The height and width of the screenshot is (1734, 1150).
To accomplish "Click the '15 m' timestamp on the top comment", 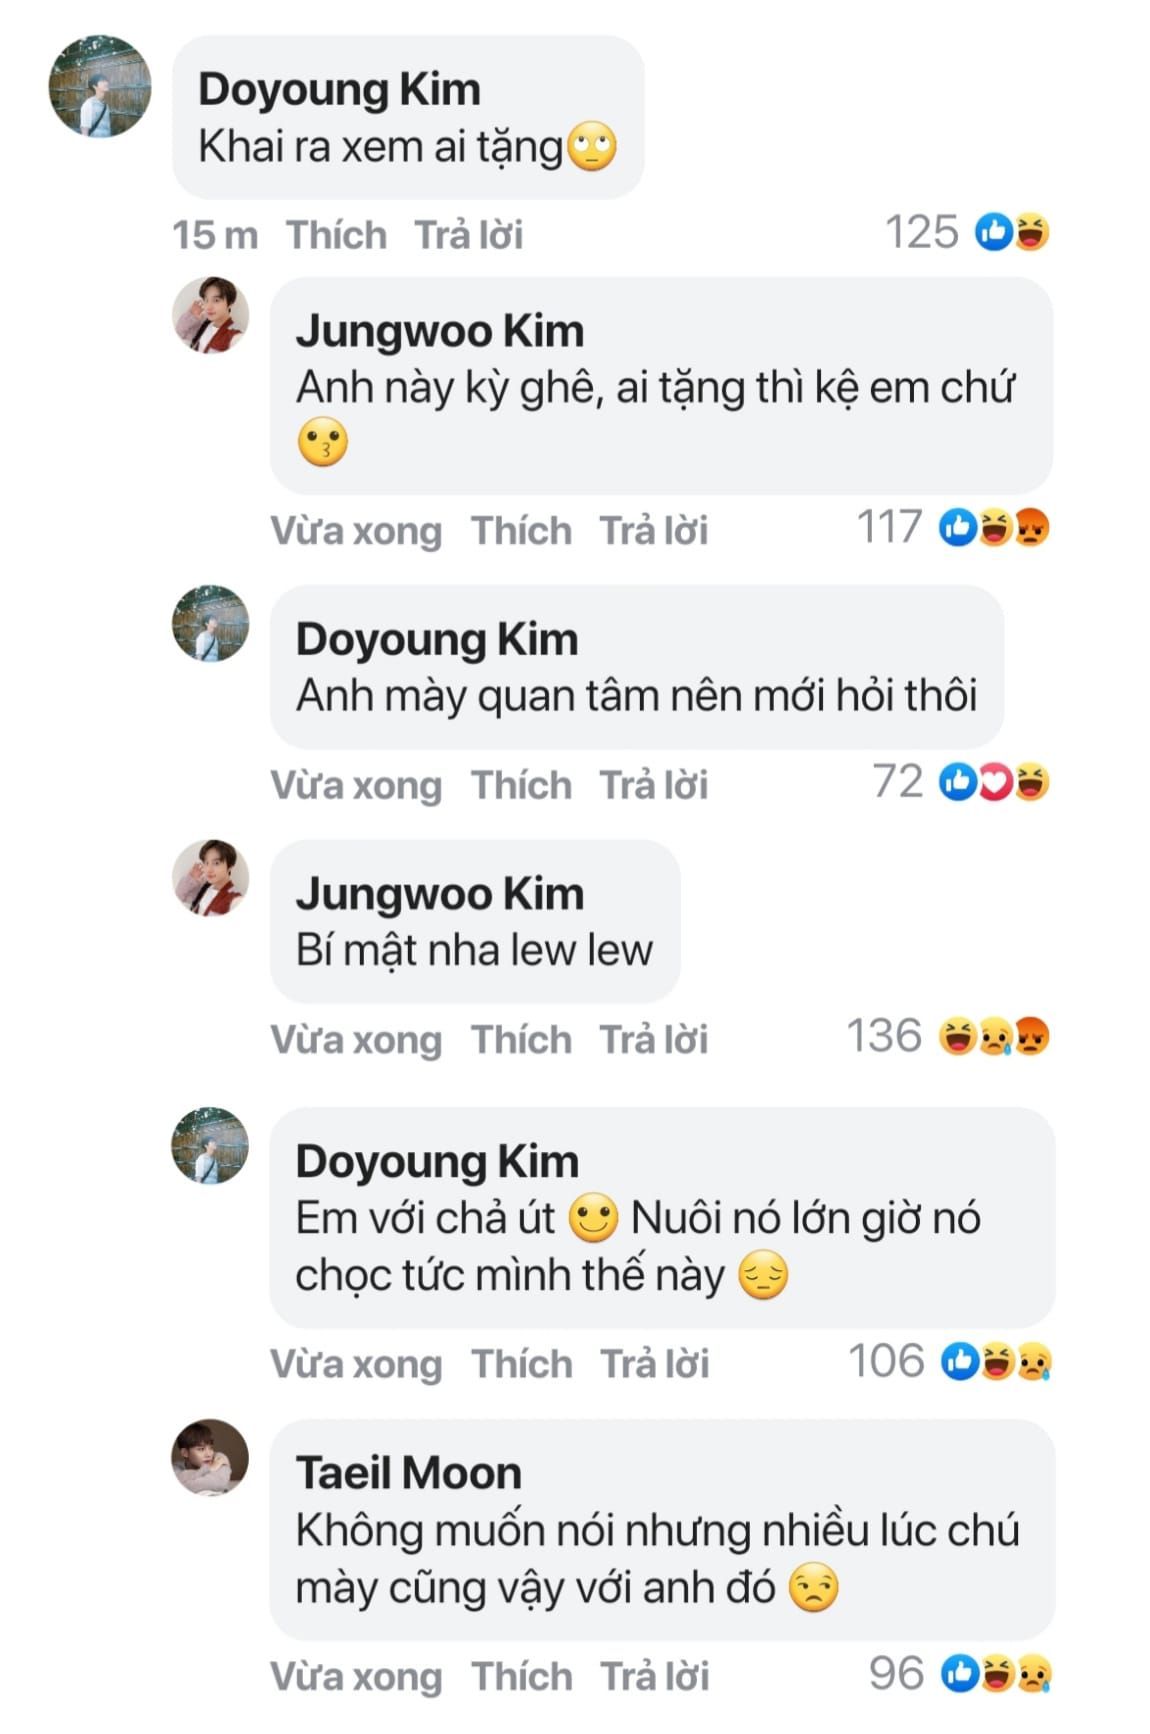I will tap(214, 235).
